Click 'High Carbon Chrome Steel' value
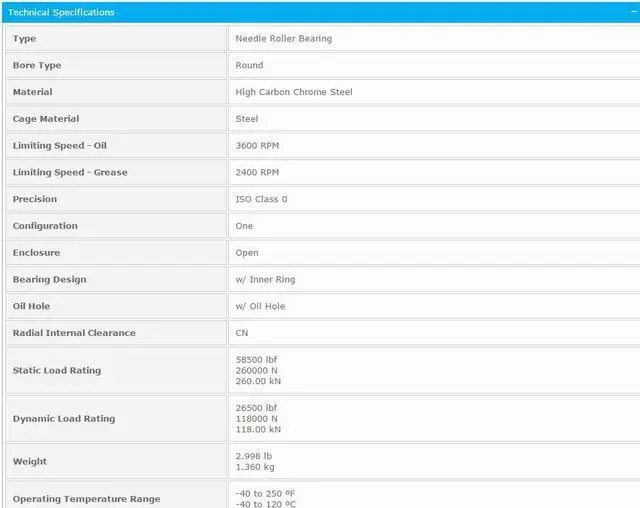 pyautogui.click(x=294, y=92)
